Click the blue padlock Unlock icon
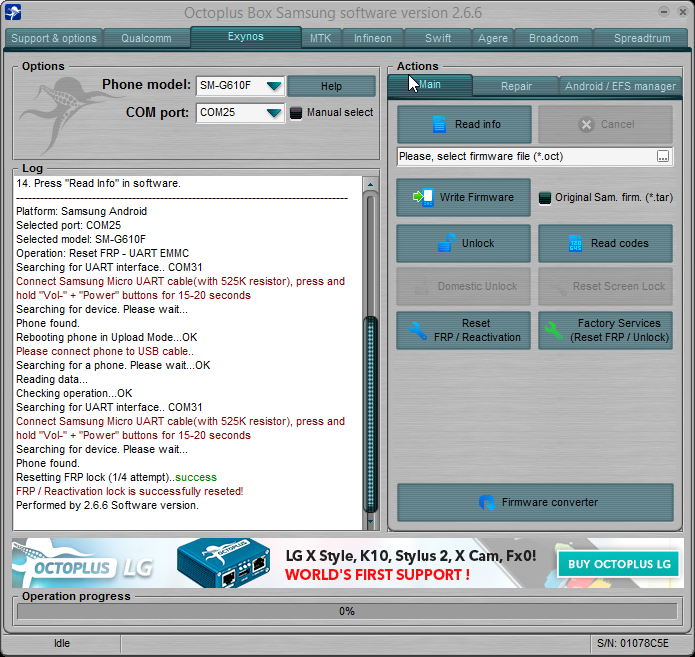The width and height of the screenshot is (695, 657). click(447, 243)
